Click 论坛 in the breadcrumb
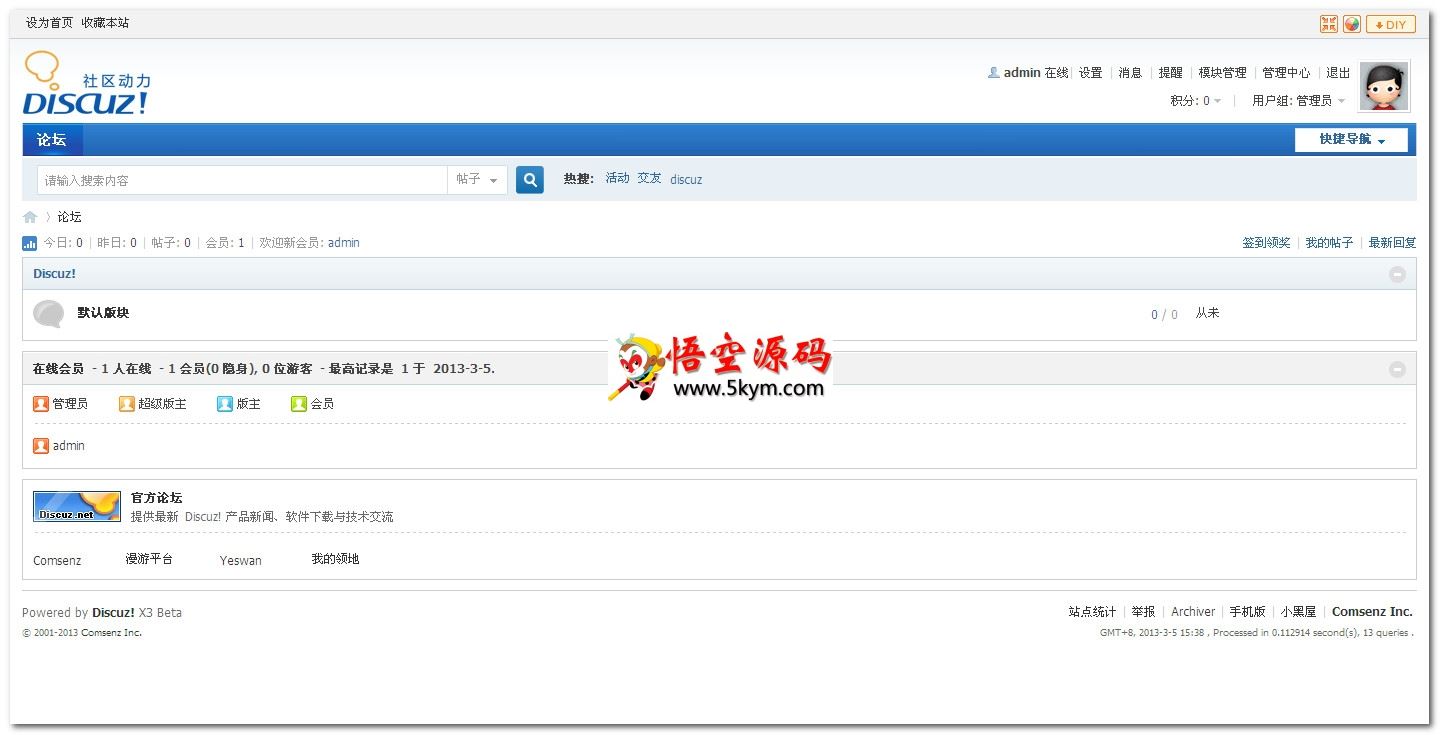 (x=69, y=217)
